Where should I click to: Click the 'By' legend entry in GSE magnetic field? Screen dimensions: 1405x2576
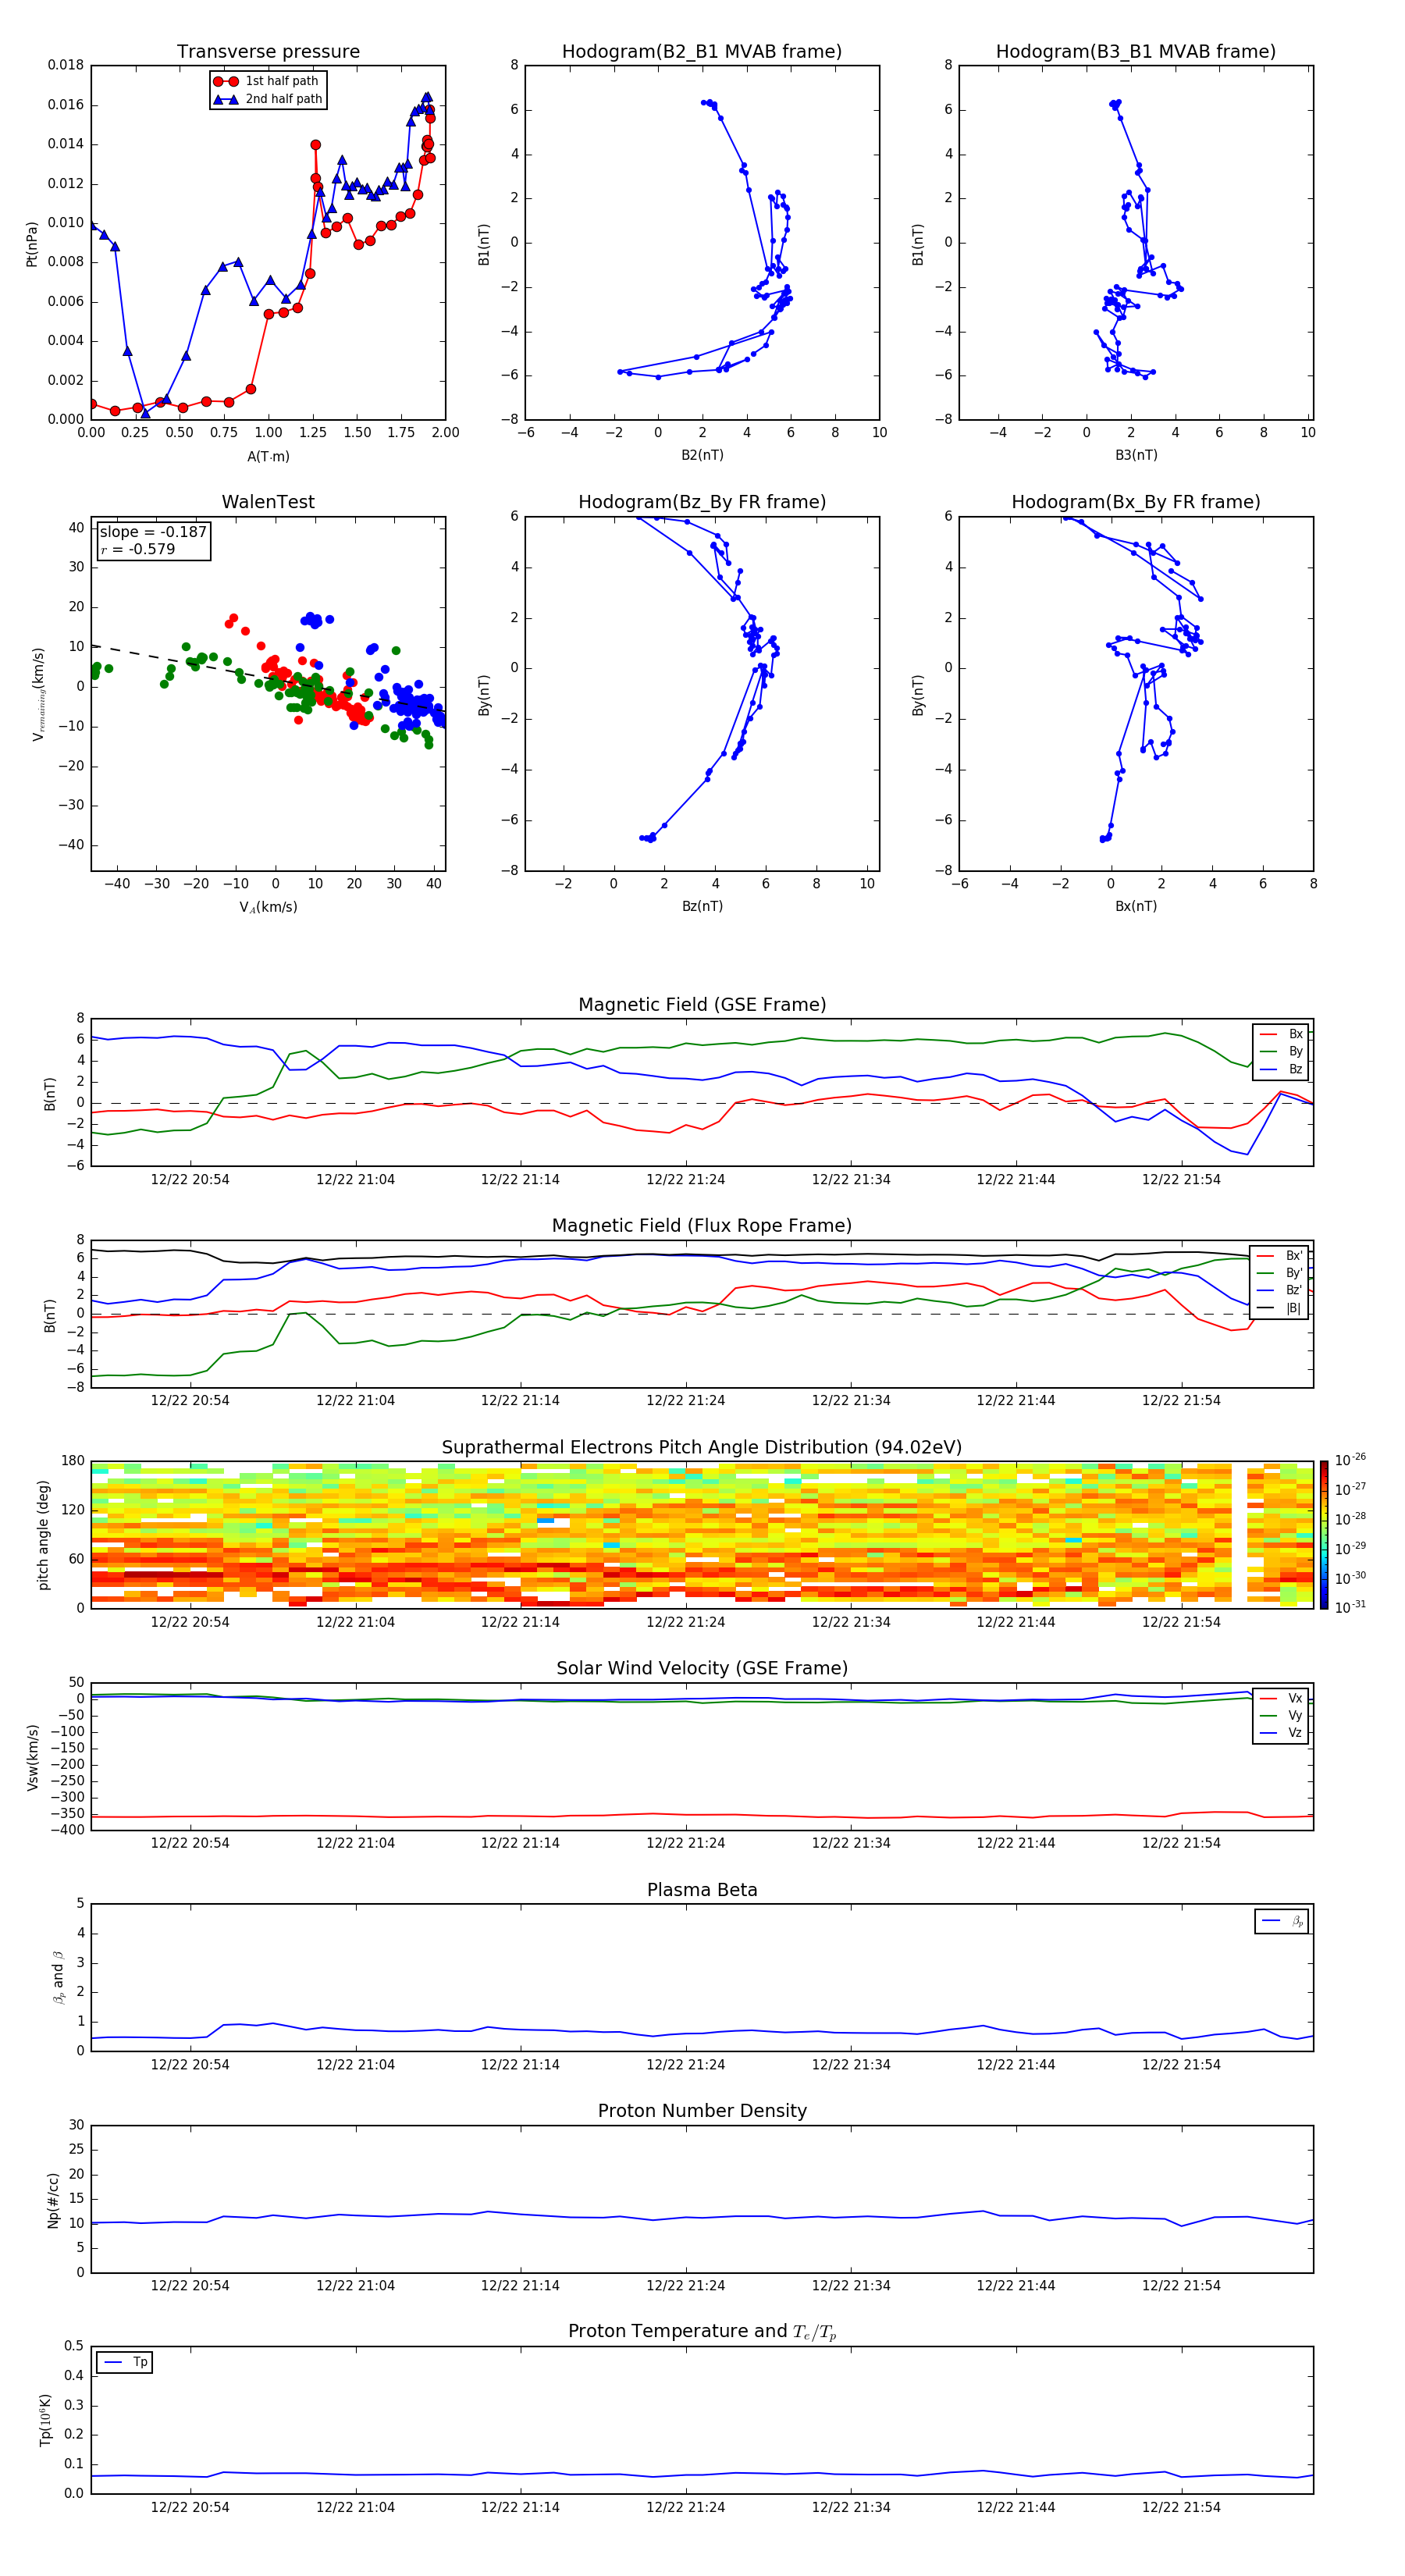(1281, 1052)
